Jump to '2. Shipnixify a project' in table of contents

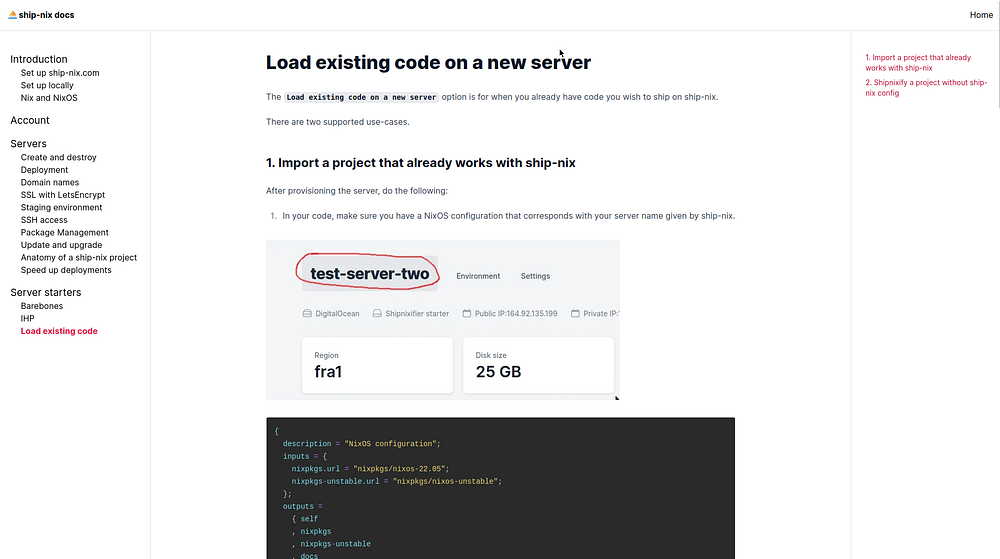pyautogui.click(x=925, y=87)
